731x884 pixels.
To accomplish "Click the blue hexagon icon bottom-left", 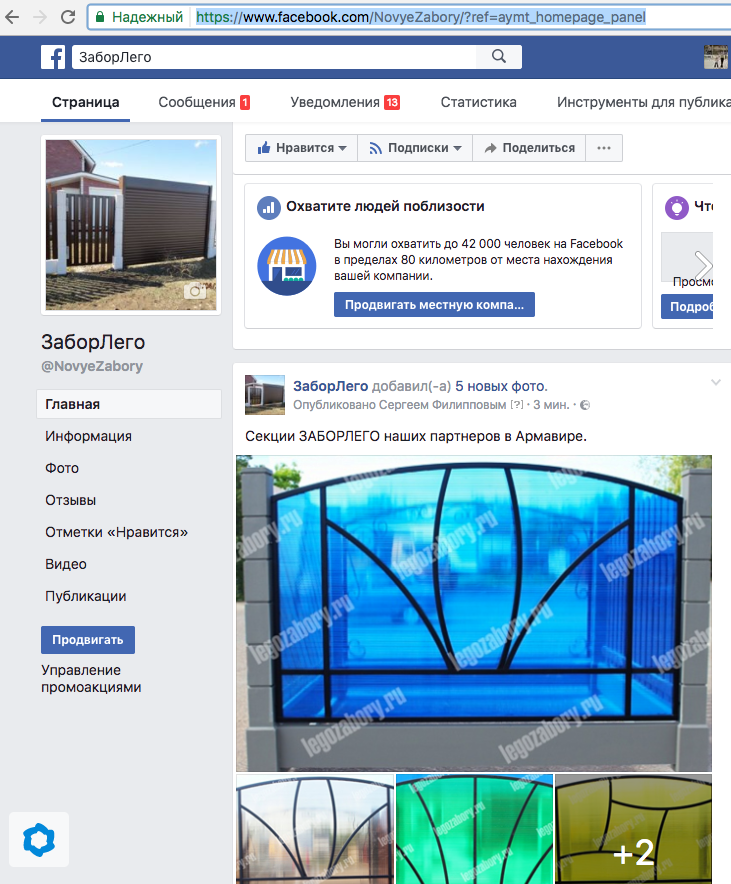I will [x=39, y=839].
